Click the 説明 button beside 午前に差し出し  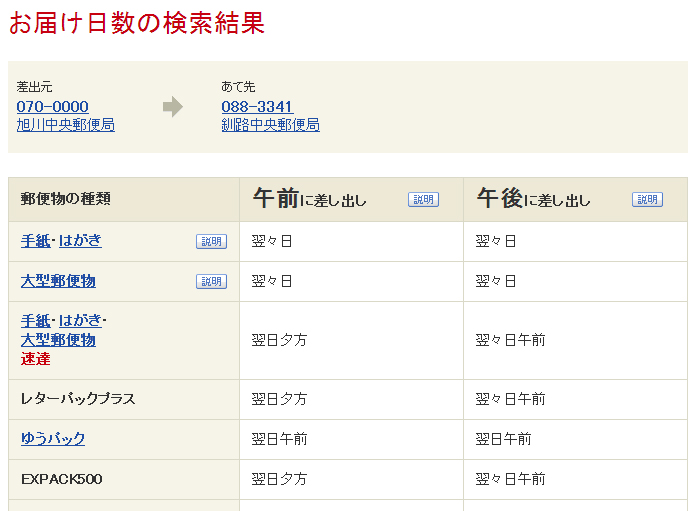pos(423,199)
